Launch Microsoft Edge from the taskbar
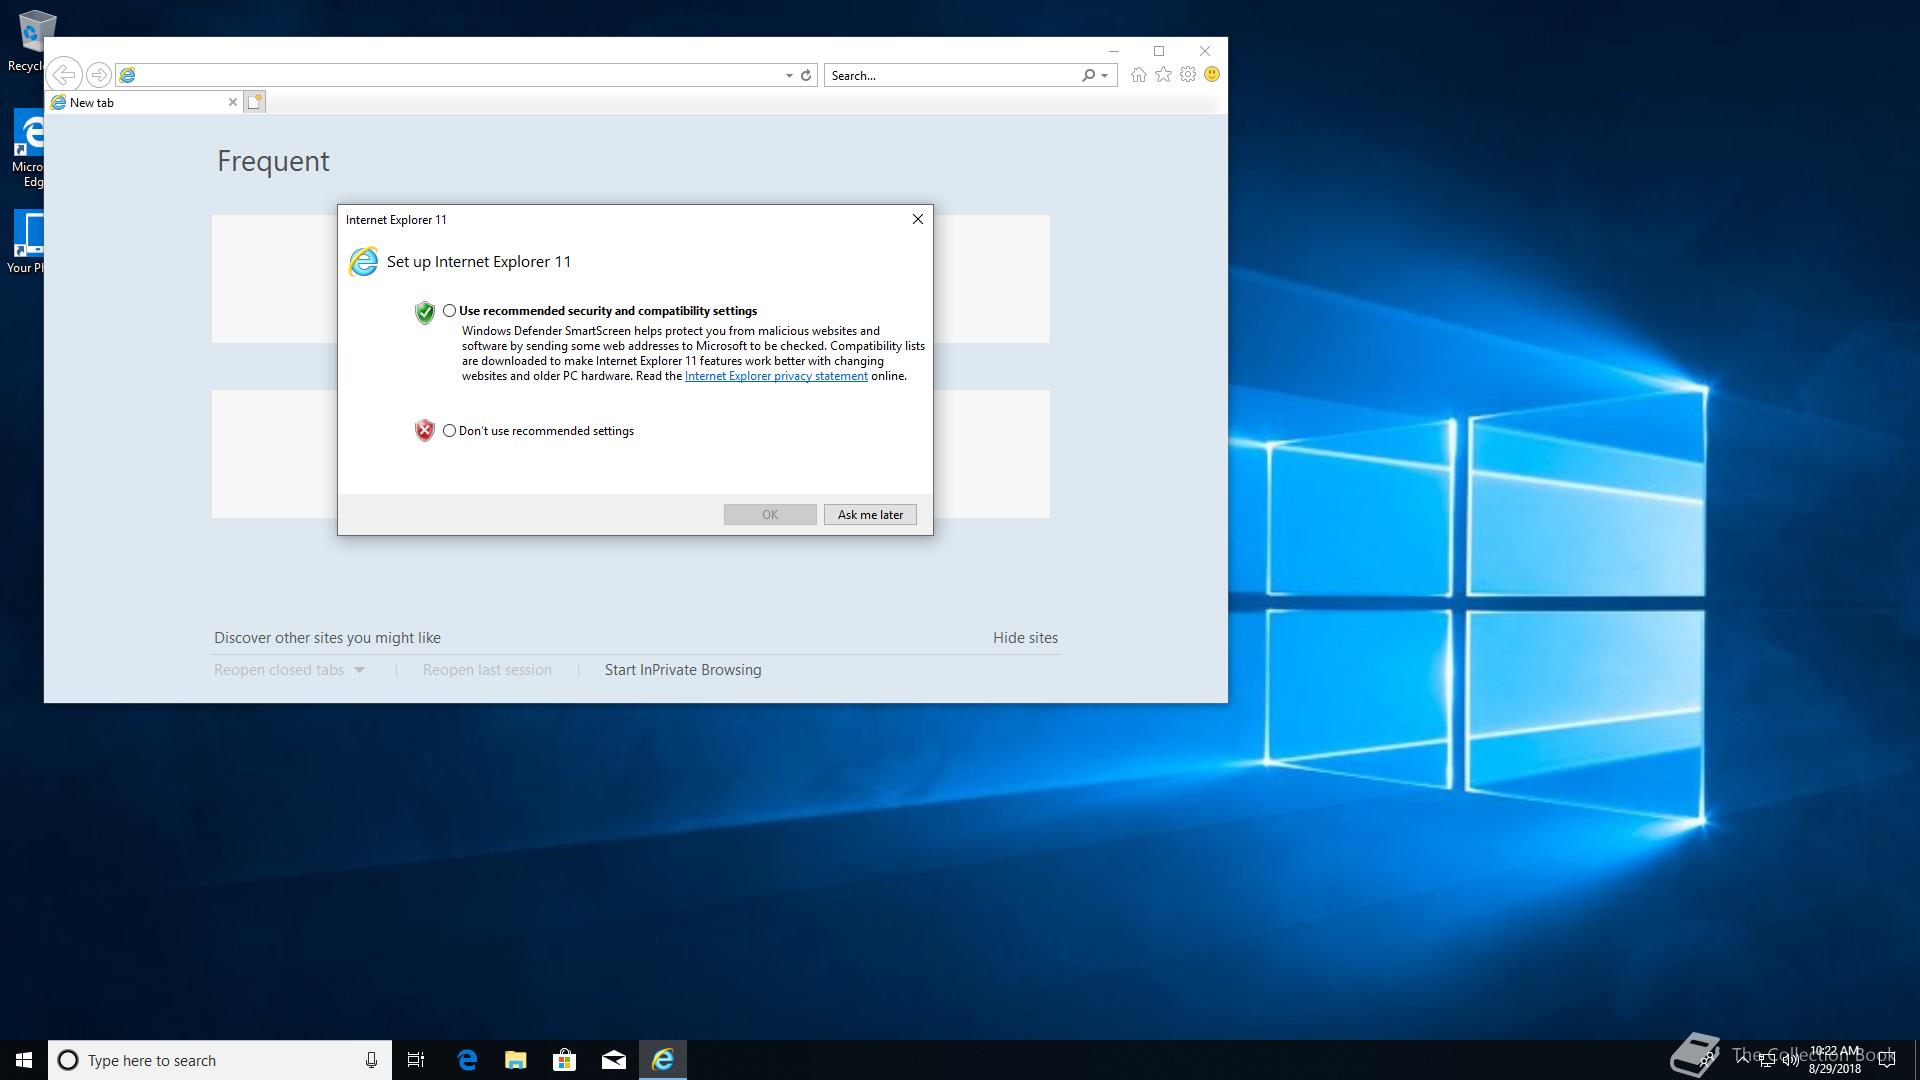The height and width of the screenshot is (1080, 1920). (x=467, y=1060)
